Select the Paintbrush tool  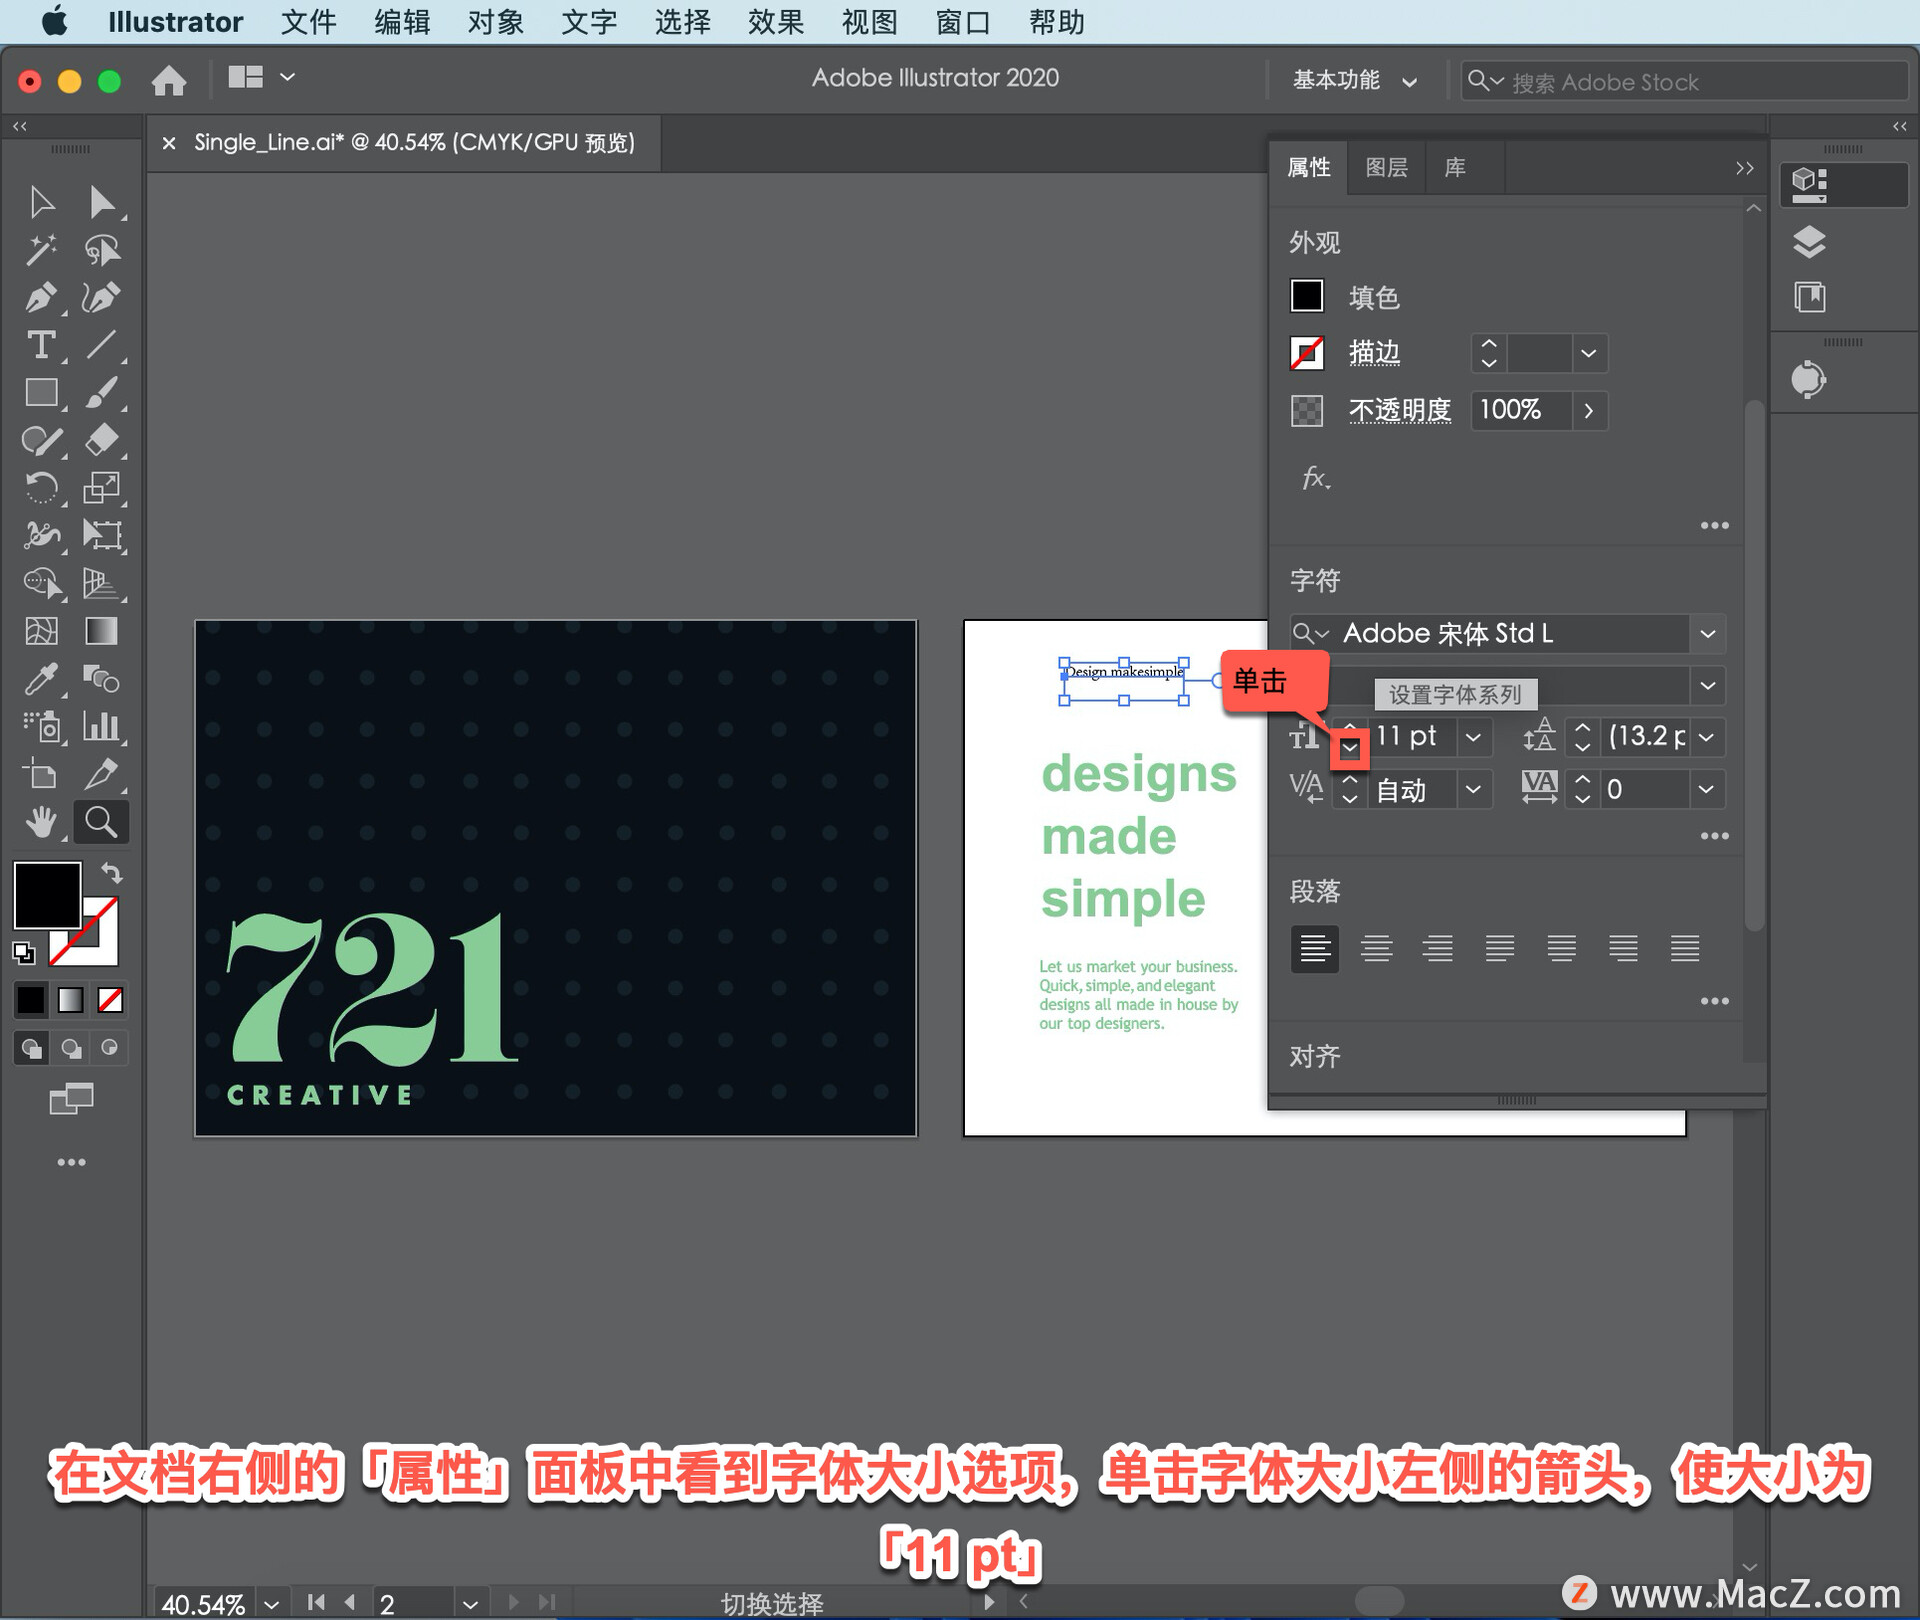pos(101,392)
